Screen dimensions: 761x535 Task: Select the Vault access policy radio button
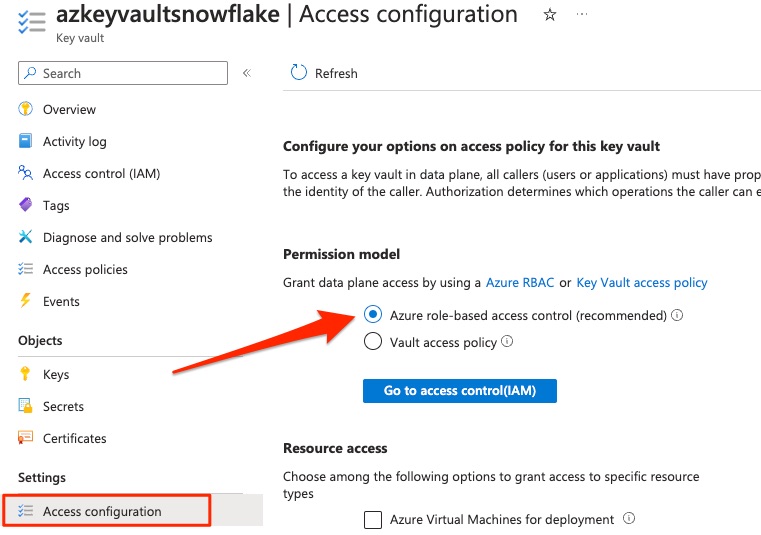(x=373, y=342)
